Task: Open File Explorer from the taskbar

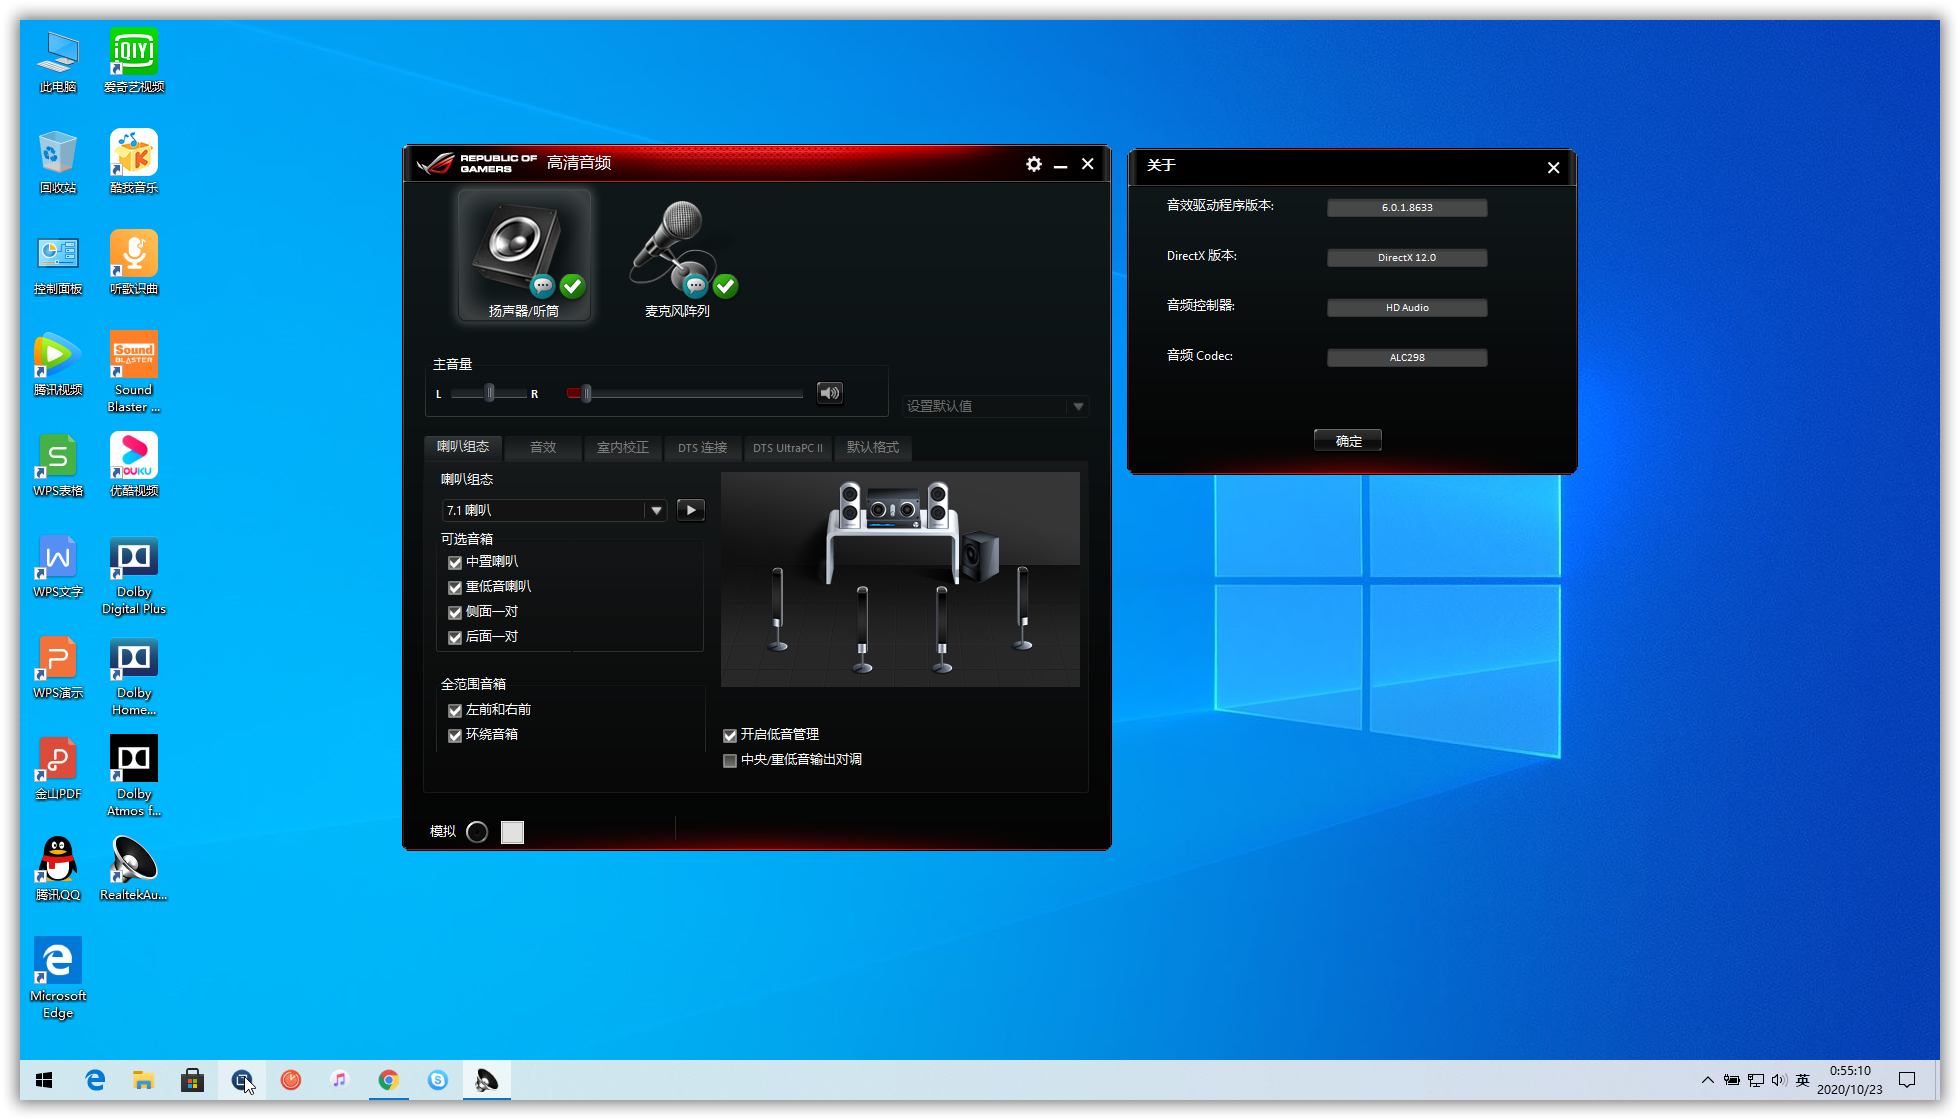Action: [x=143, y=1080]
